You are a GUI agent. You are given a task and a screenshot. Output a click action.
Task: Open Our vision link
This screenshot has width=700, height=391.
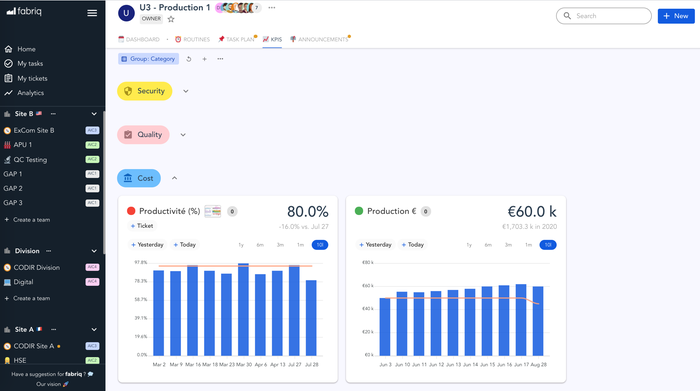tap(52, 384)
